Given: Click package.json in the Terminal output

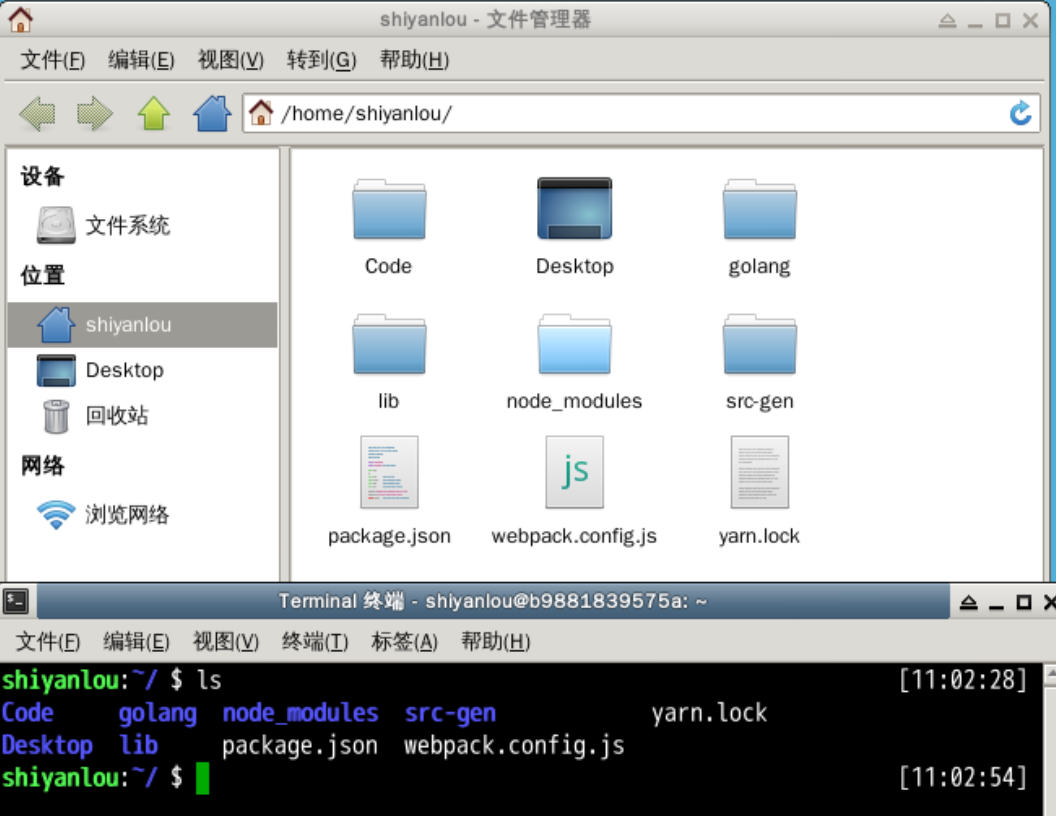Looking at the screenshot, I should pos(300,745).
